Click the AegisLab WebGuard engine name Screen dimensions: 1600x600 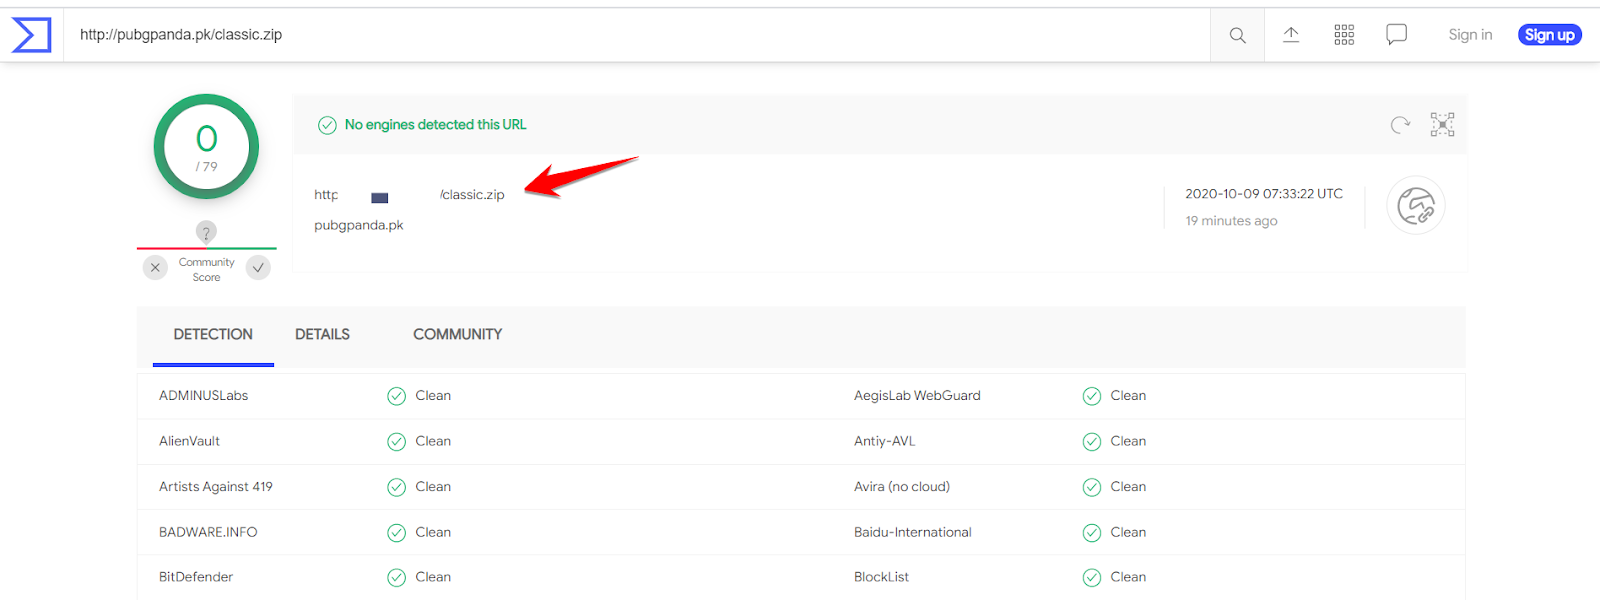click(x=917, y=396)
